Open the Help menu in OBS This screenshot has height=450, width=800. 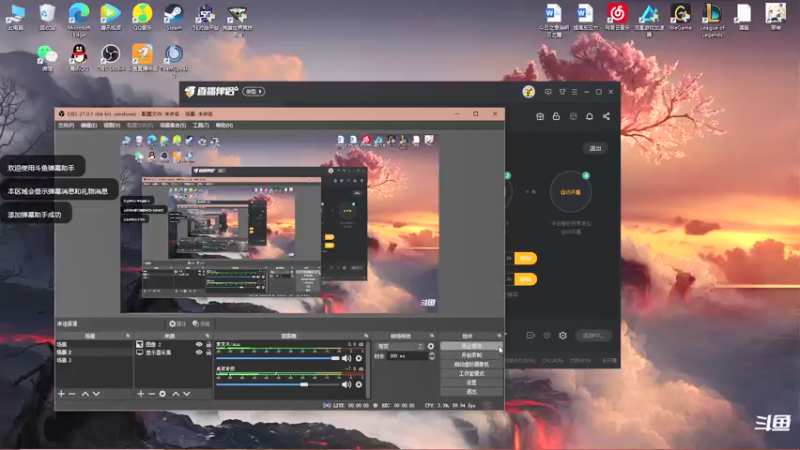click(224, 125)
